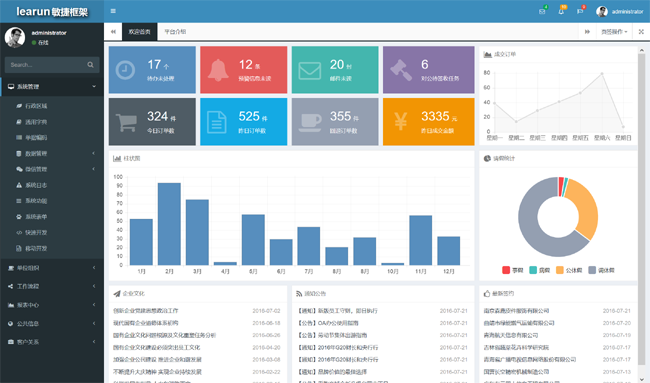
Task: Click the administrator avatar in top header
Action: [x=601, y=12]
